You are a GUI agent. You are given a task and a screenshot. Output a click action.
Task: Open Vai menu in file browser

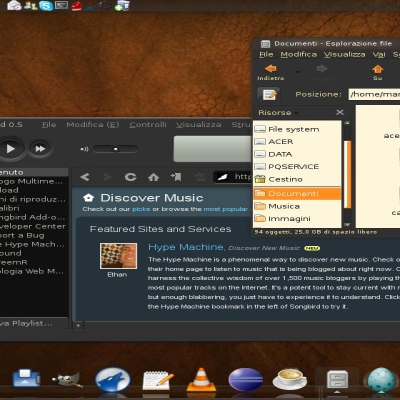pos(379,55)
